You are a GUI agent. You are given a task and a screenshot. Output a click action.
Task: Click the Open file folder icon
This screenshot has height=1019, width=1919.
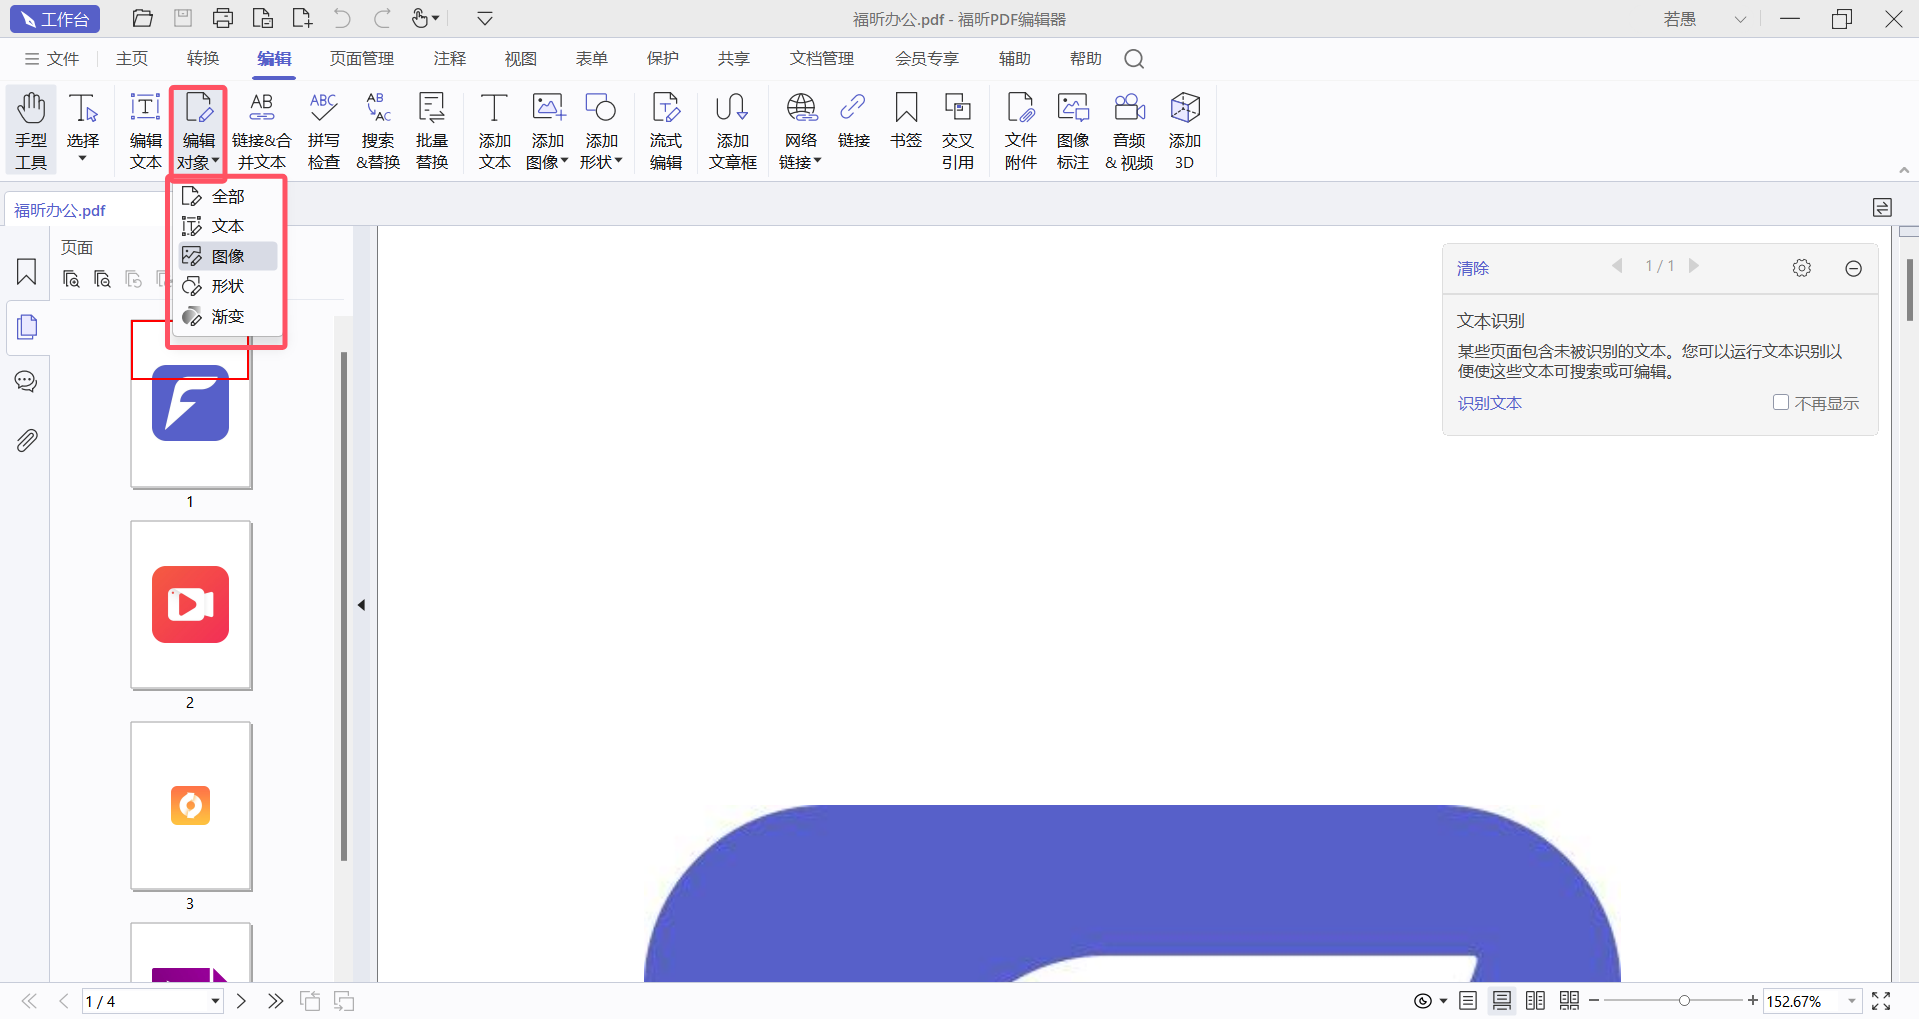click(143, 18)
